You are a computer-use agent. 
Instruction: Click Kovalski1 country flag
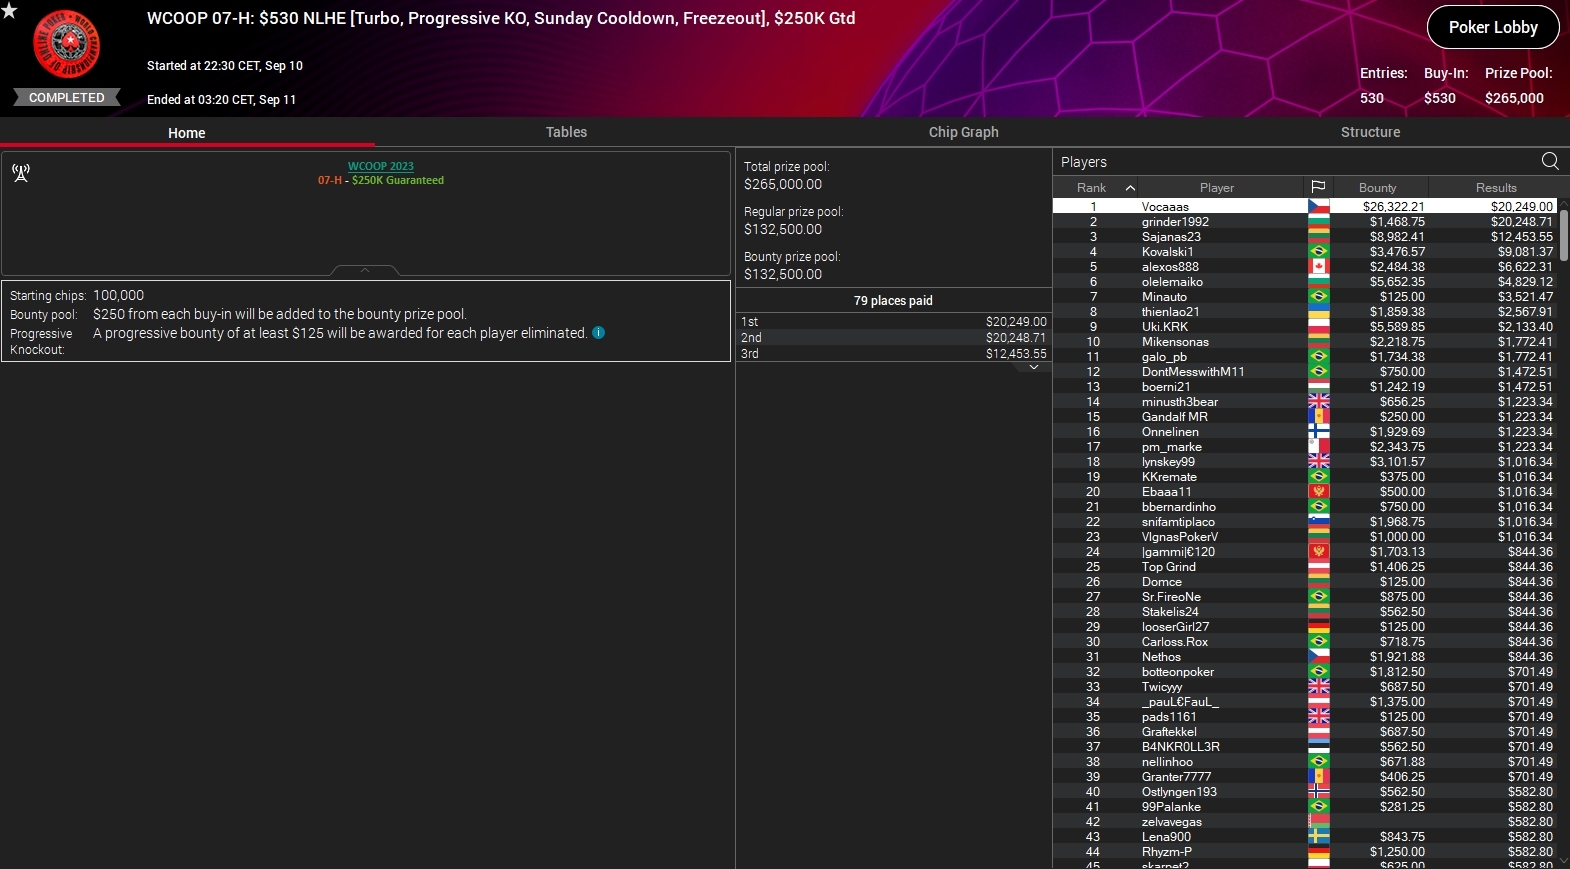coord(1319,251)
